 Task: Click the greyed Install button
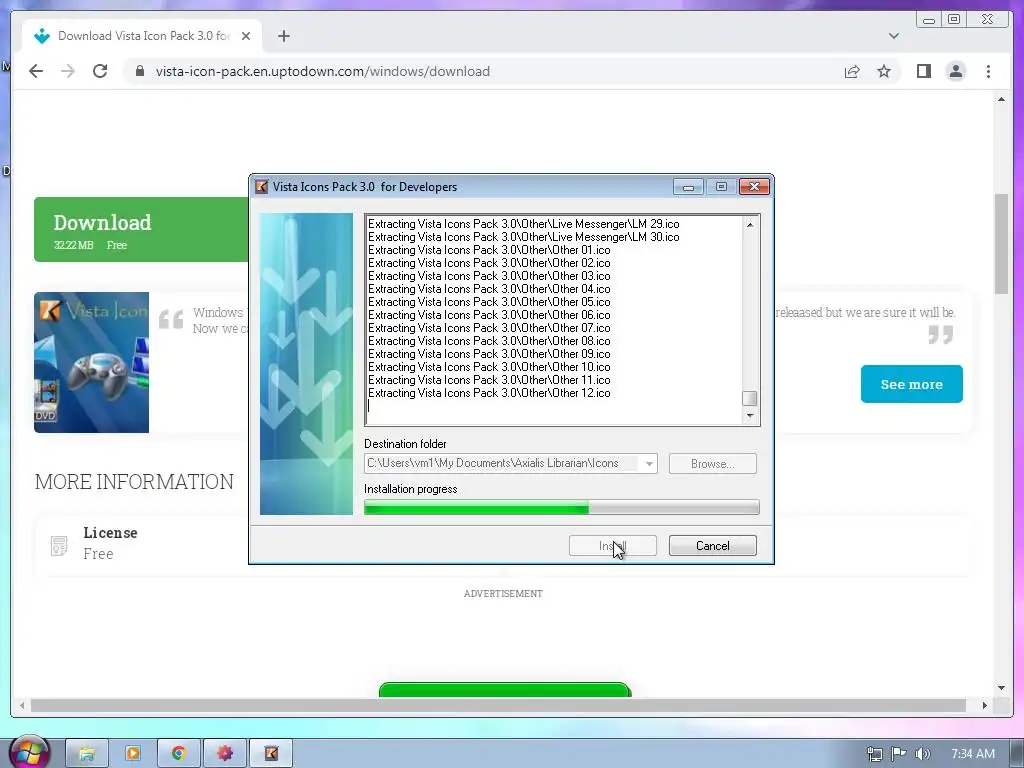point(613,545)
